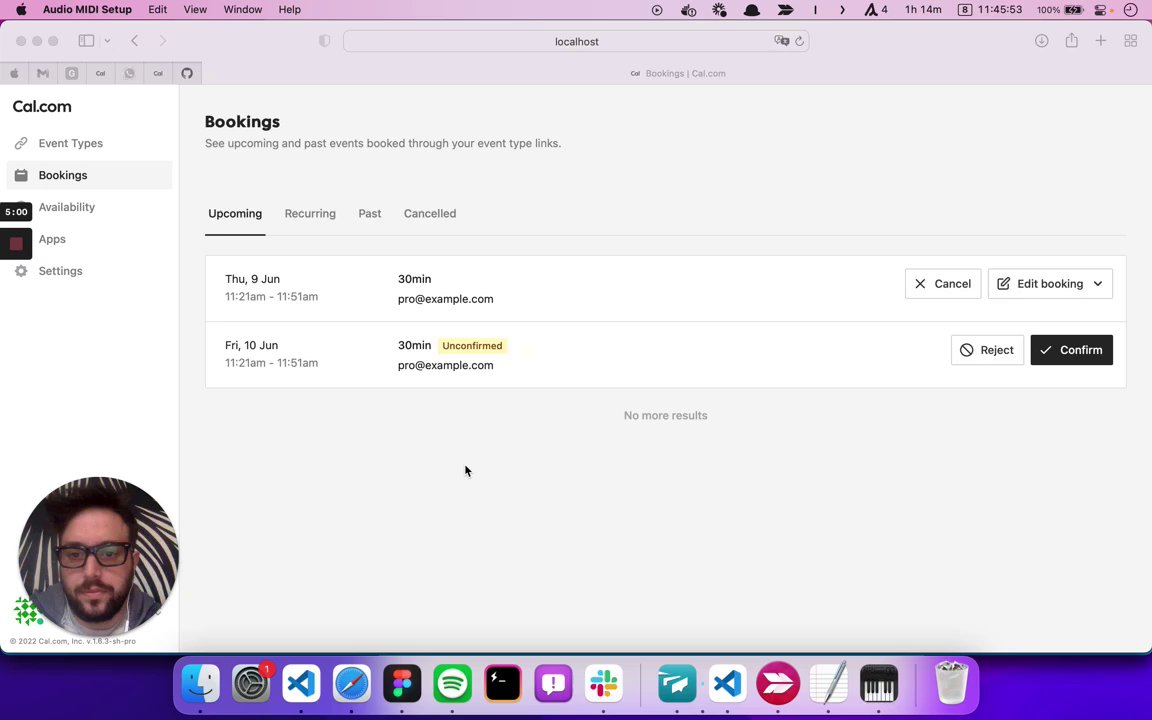
Task: Open the Audio MIDI Setup menu
Action: [87, 10]
